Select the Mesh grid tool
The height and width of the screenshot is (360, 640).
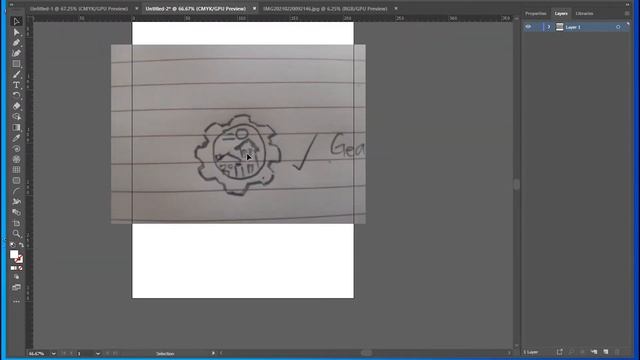click(x=16, y=170)
